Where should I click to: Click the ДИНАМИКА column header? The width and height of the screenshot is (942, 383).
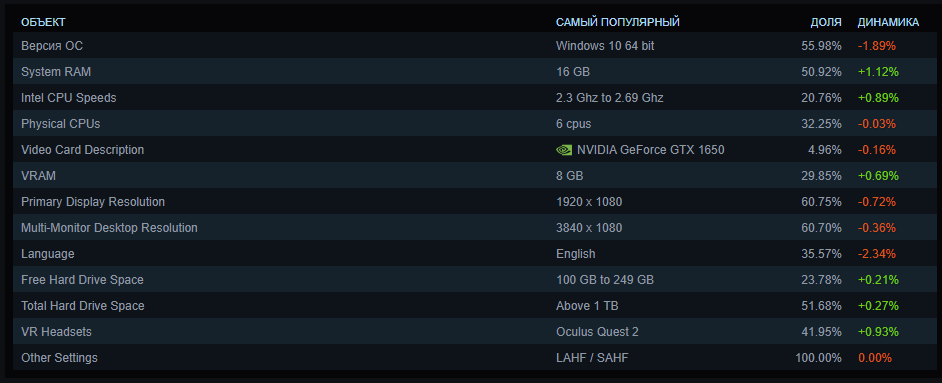click(x=888, y=22)
